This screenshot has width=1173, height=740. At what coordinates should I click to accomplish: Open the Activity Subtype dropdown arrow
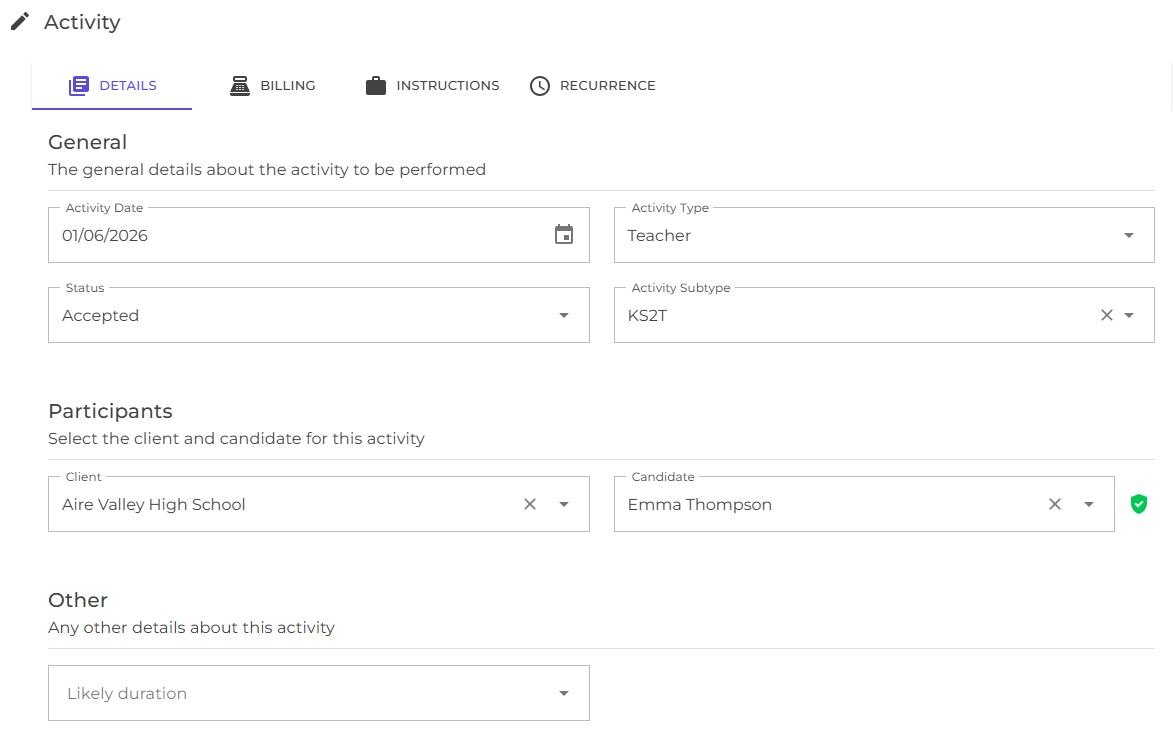(x=1129, y=316)
